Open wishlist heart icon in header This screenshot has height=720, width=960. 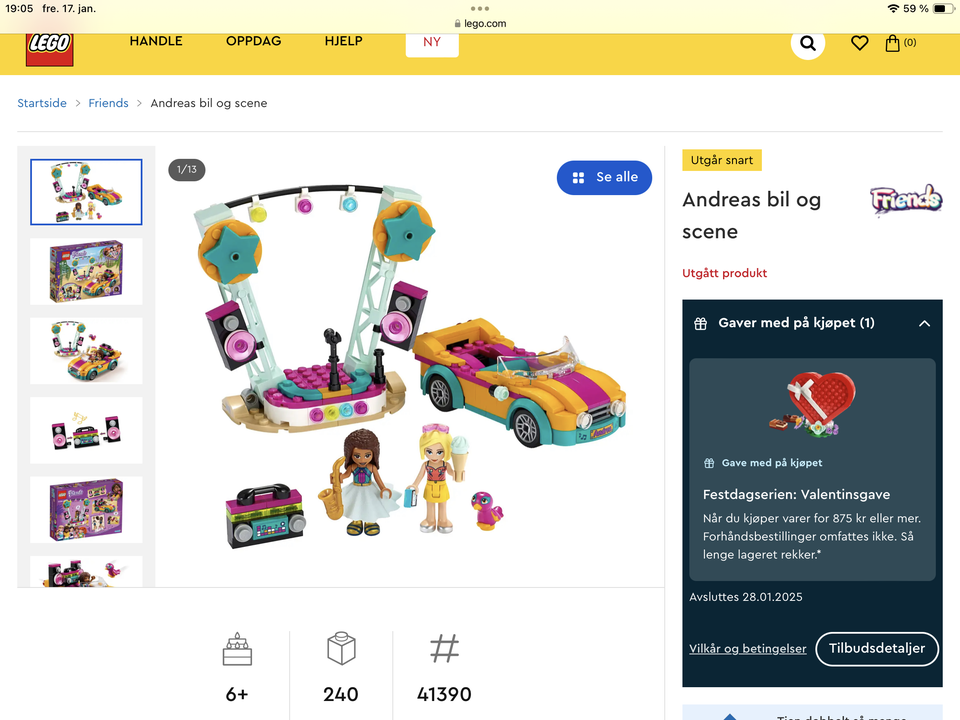(860, 43)
